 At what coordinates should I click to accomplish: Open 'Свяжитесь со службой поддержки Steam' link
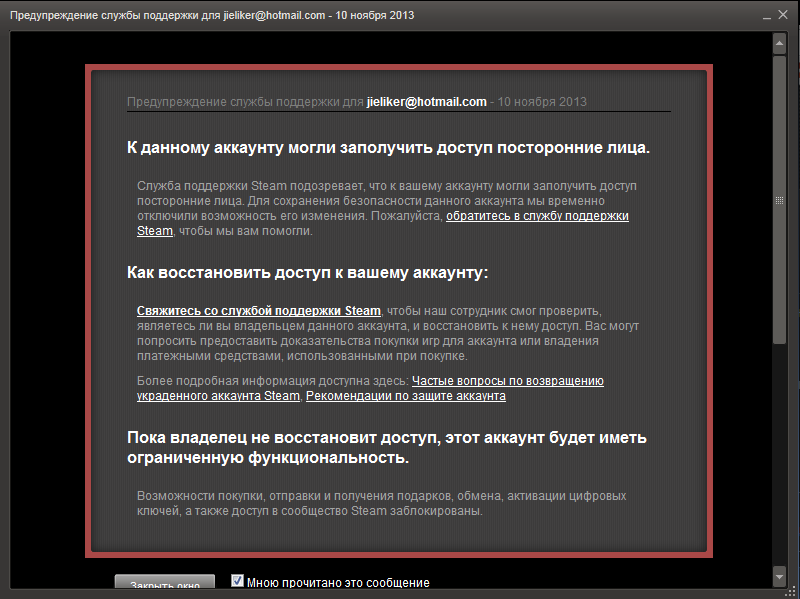(259, 311)
